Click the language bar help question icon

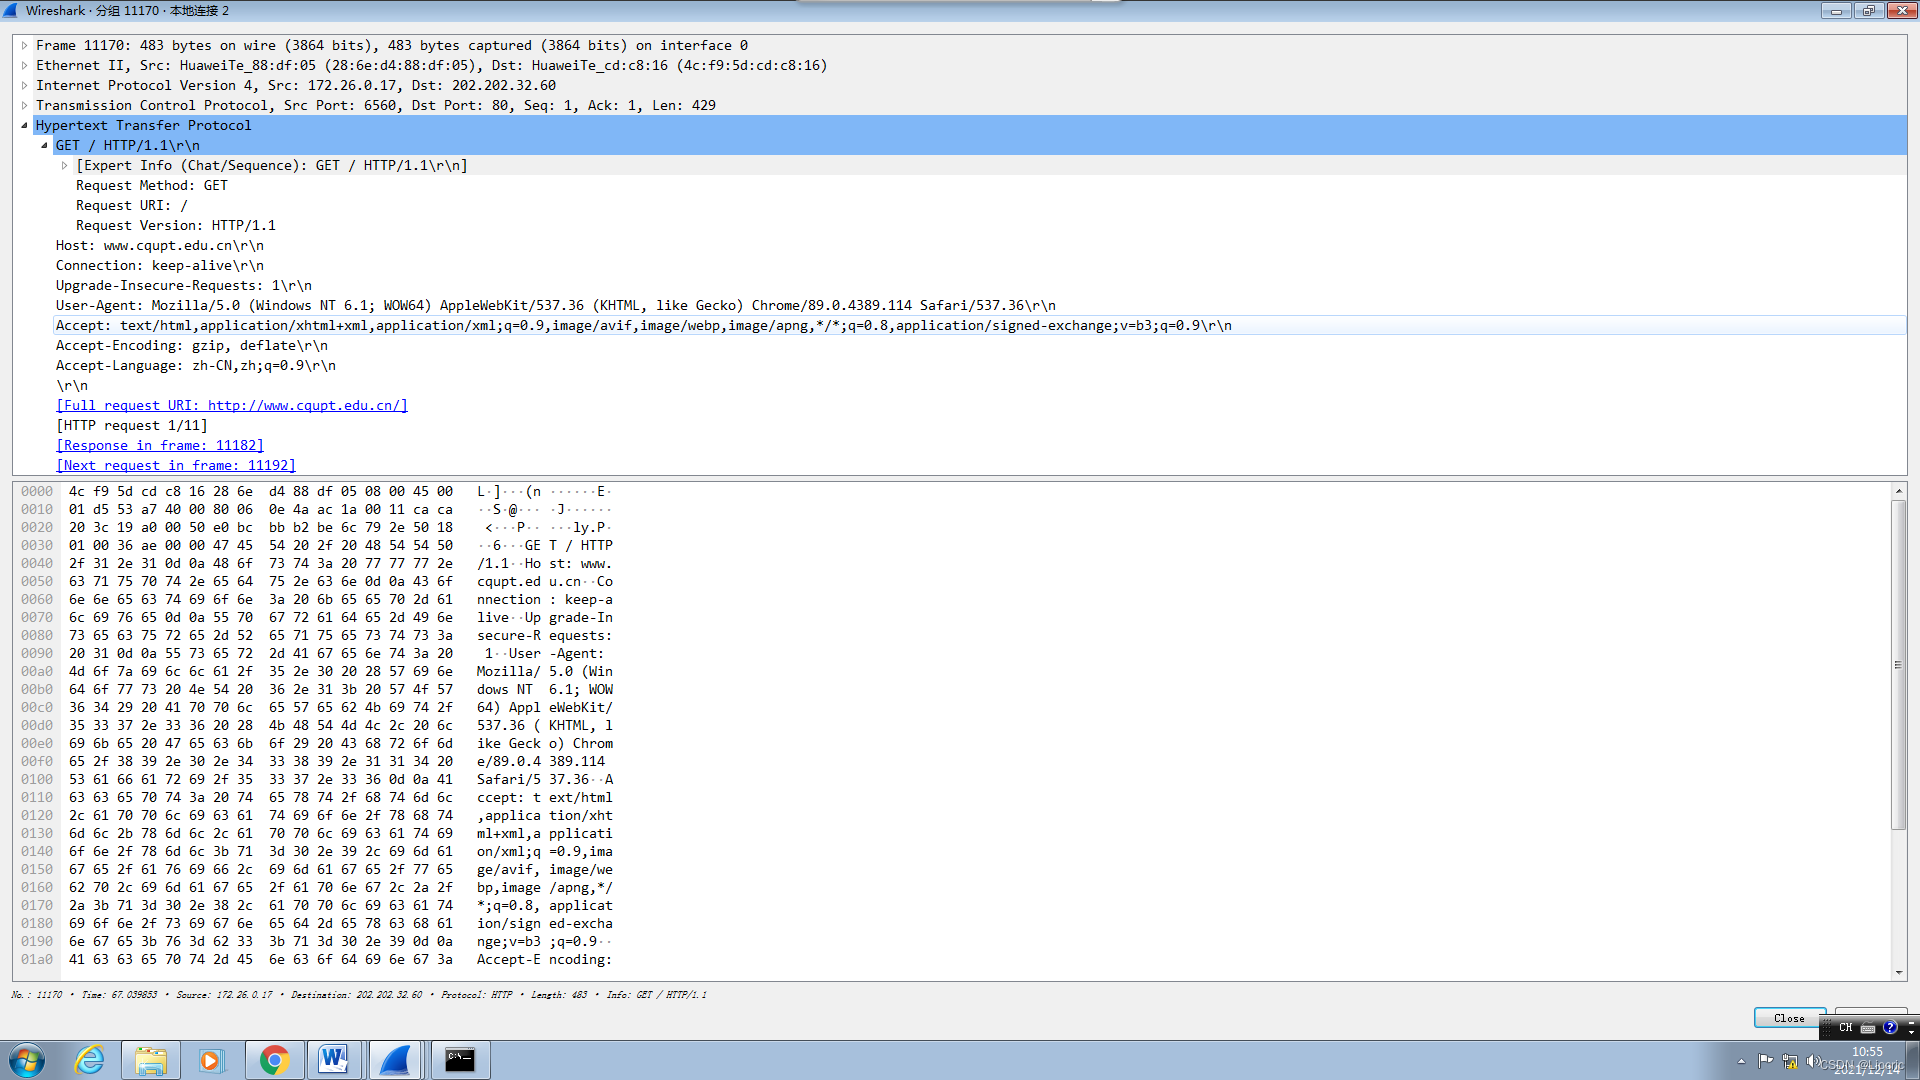pos(1889,1027)
